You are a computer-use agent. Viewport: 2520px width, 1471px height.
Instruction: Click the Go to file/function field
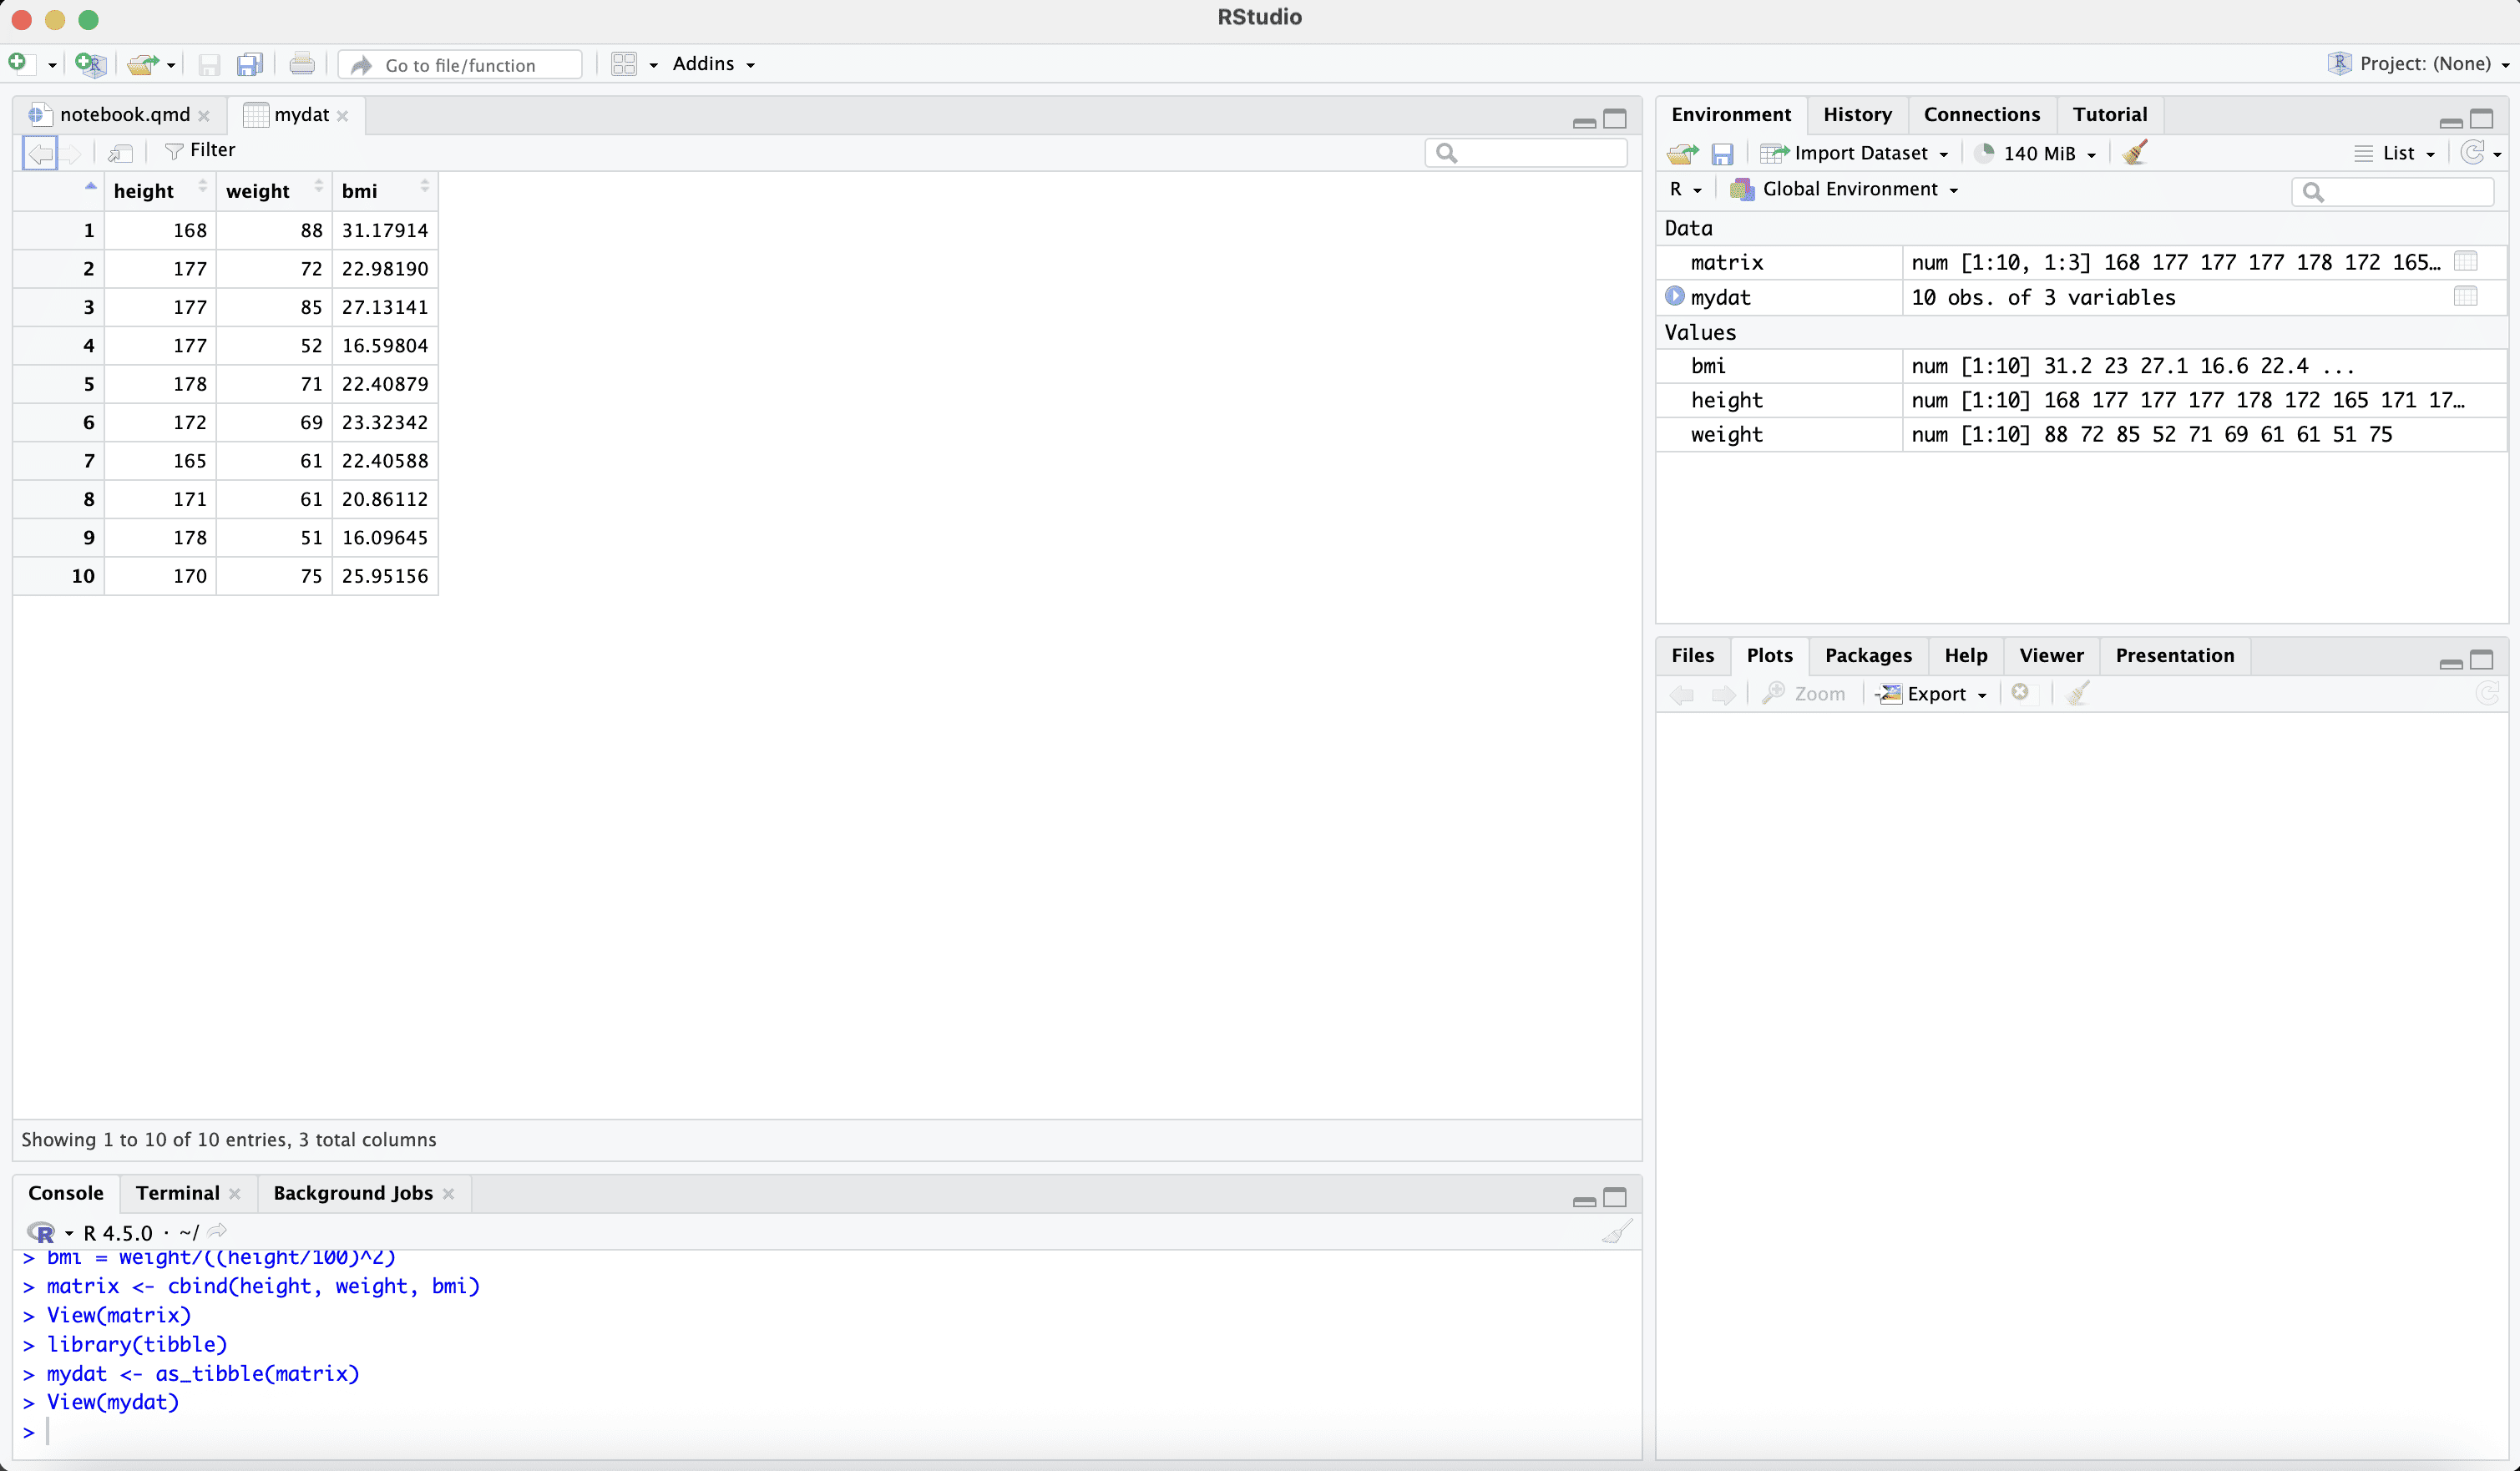tap(460, 65)
